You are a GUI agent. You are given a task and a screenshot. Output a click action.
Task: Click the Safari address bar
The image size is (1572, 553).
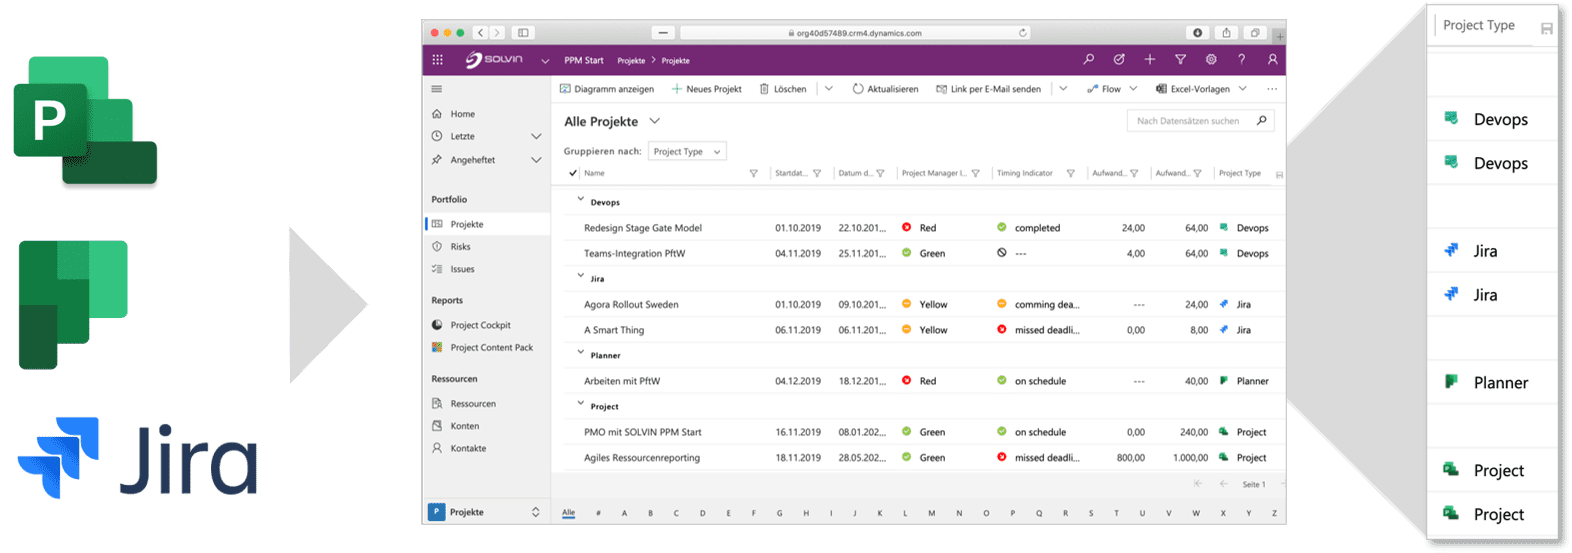(856, 33)
